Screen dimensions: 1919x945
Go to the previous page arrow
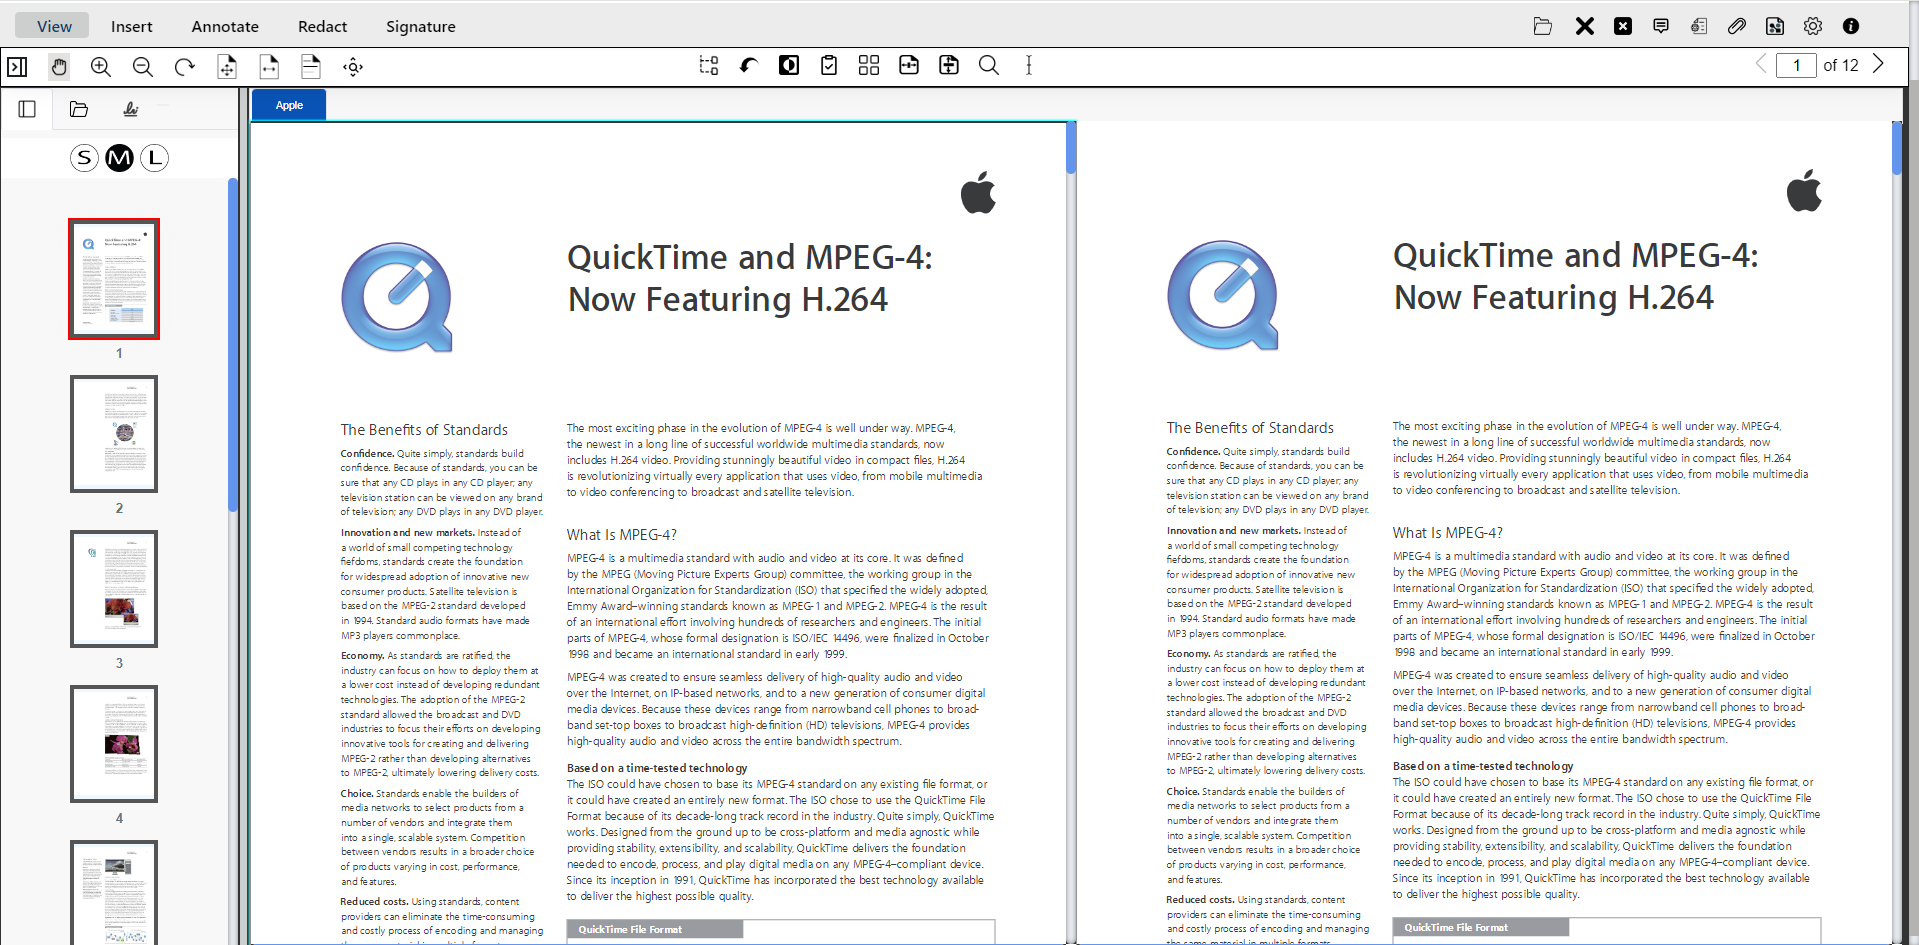pyautogui.click(x=1761, y=64)
